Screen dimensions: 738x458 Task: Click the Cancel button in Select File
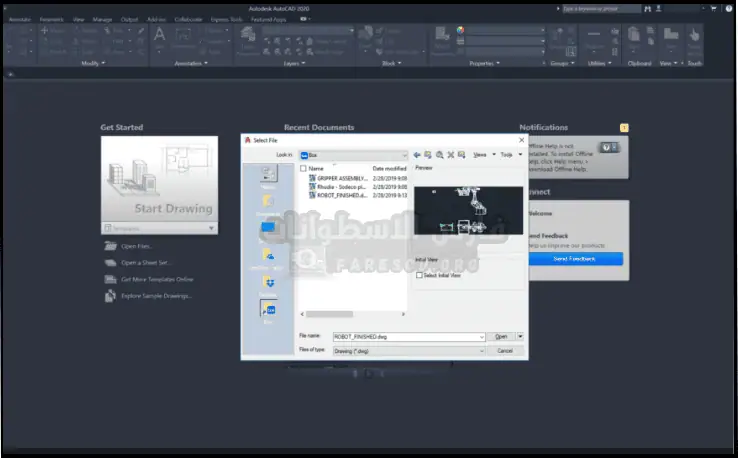tap(505, 351)
